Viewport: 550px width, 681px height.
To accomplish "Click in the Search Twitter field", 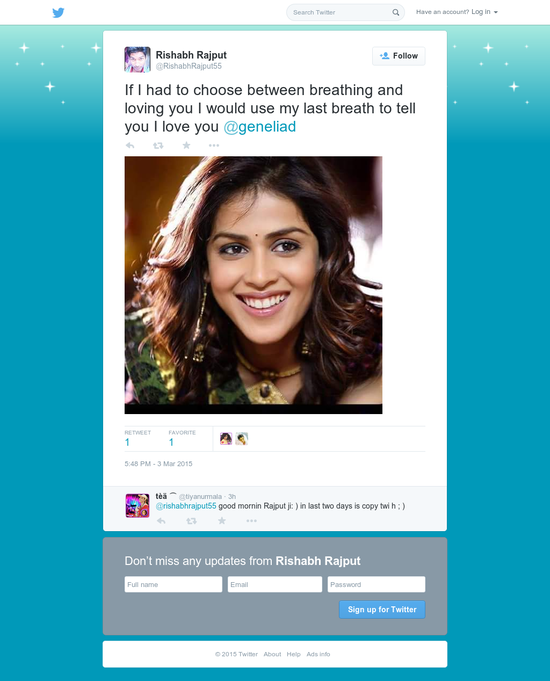I will (341, 13).
